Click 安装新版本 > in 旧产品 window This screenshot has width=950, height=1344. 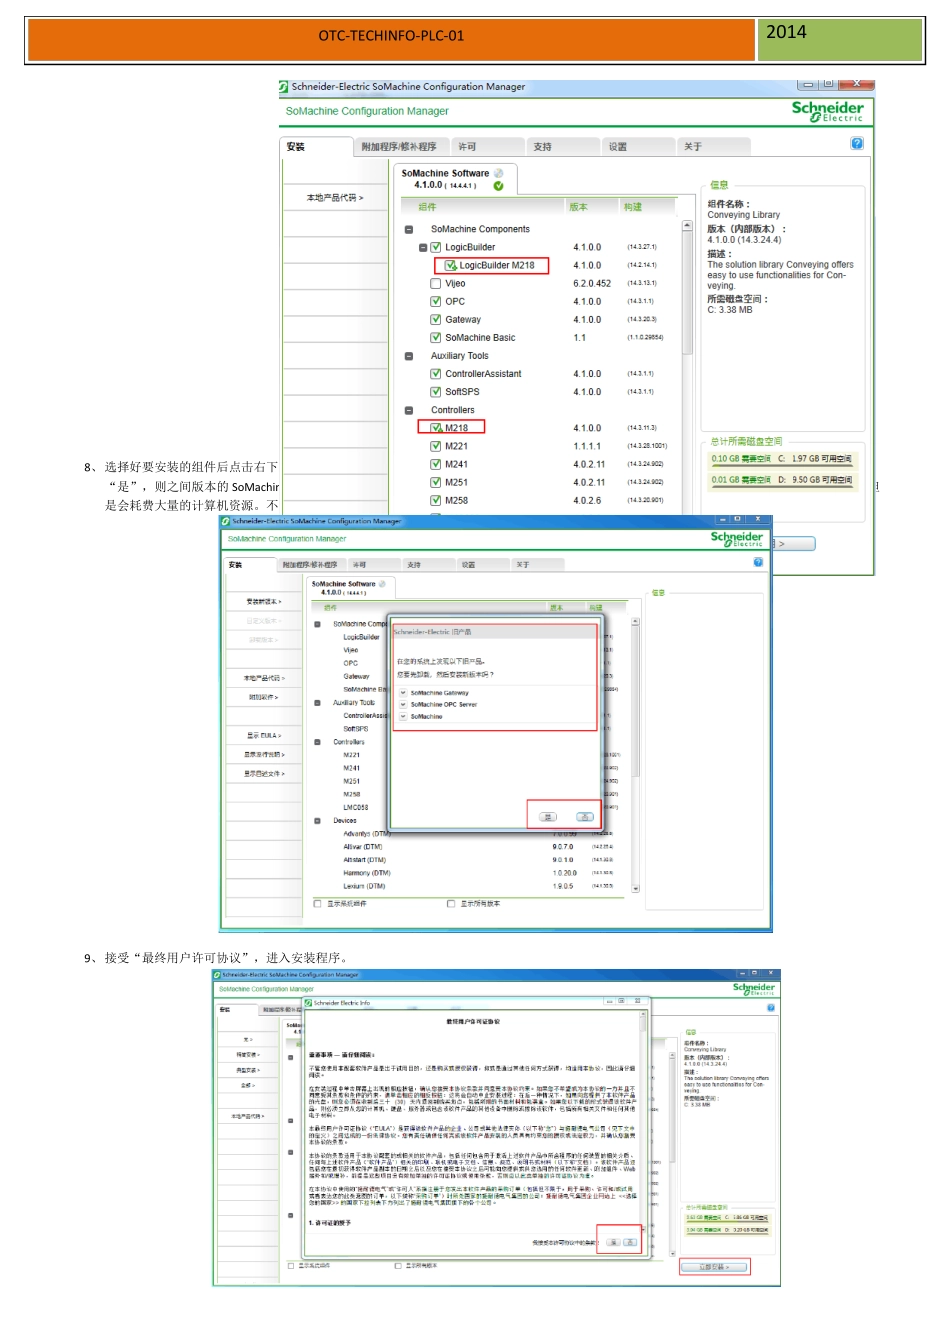click(264, 602)
